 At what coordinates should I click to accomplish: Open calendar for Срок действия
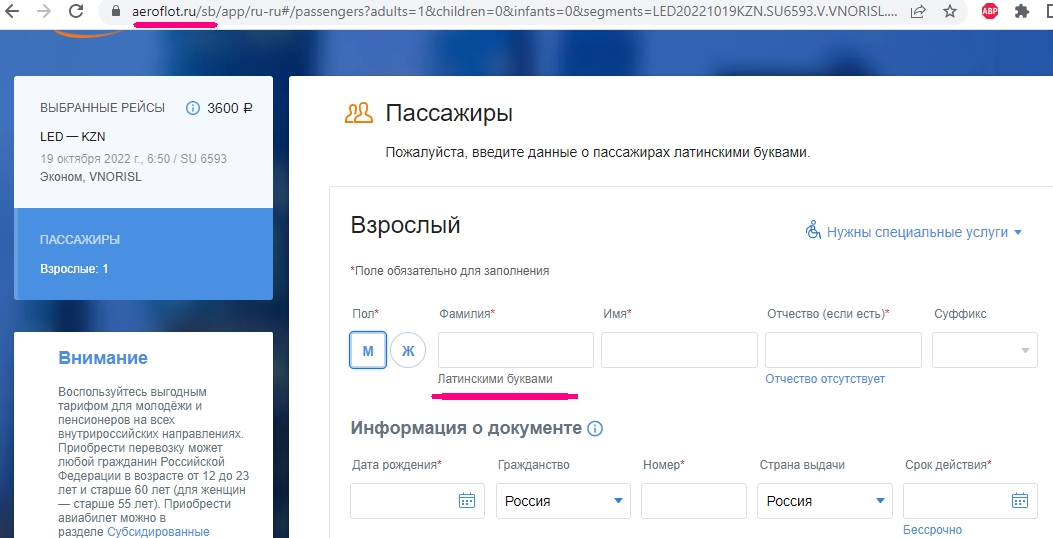(x=1019, y=500)
